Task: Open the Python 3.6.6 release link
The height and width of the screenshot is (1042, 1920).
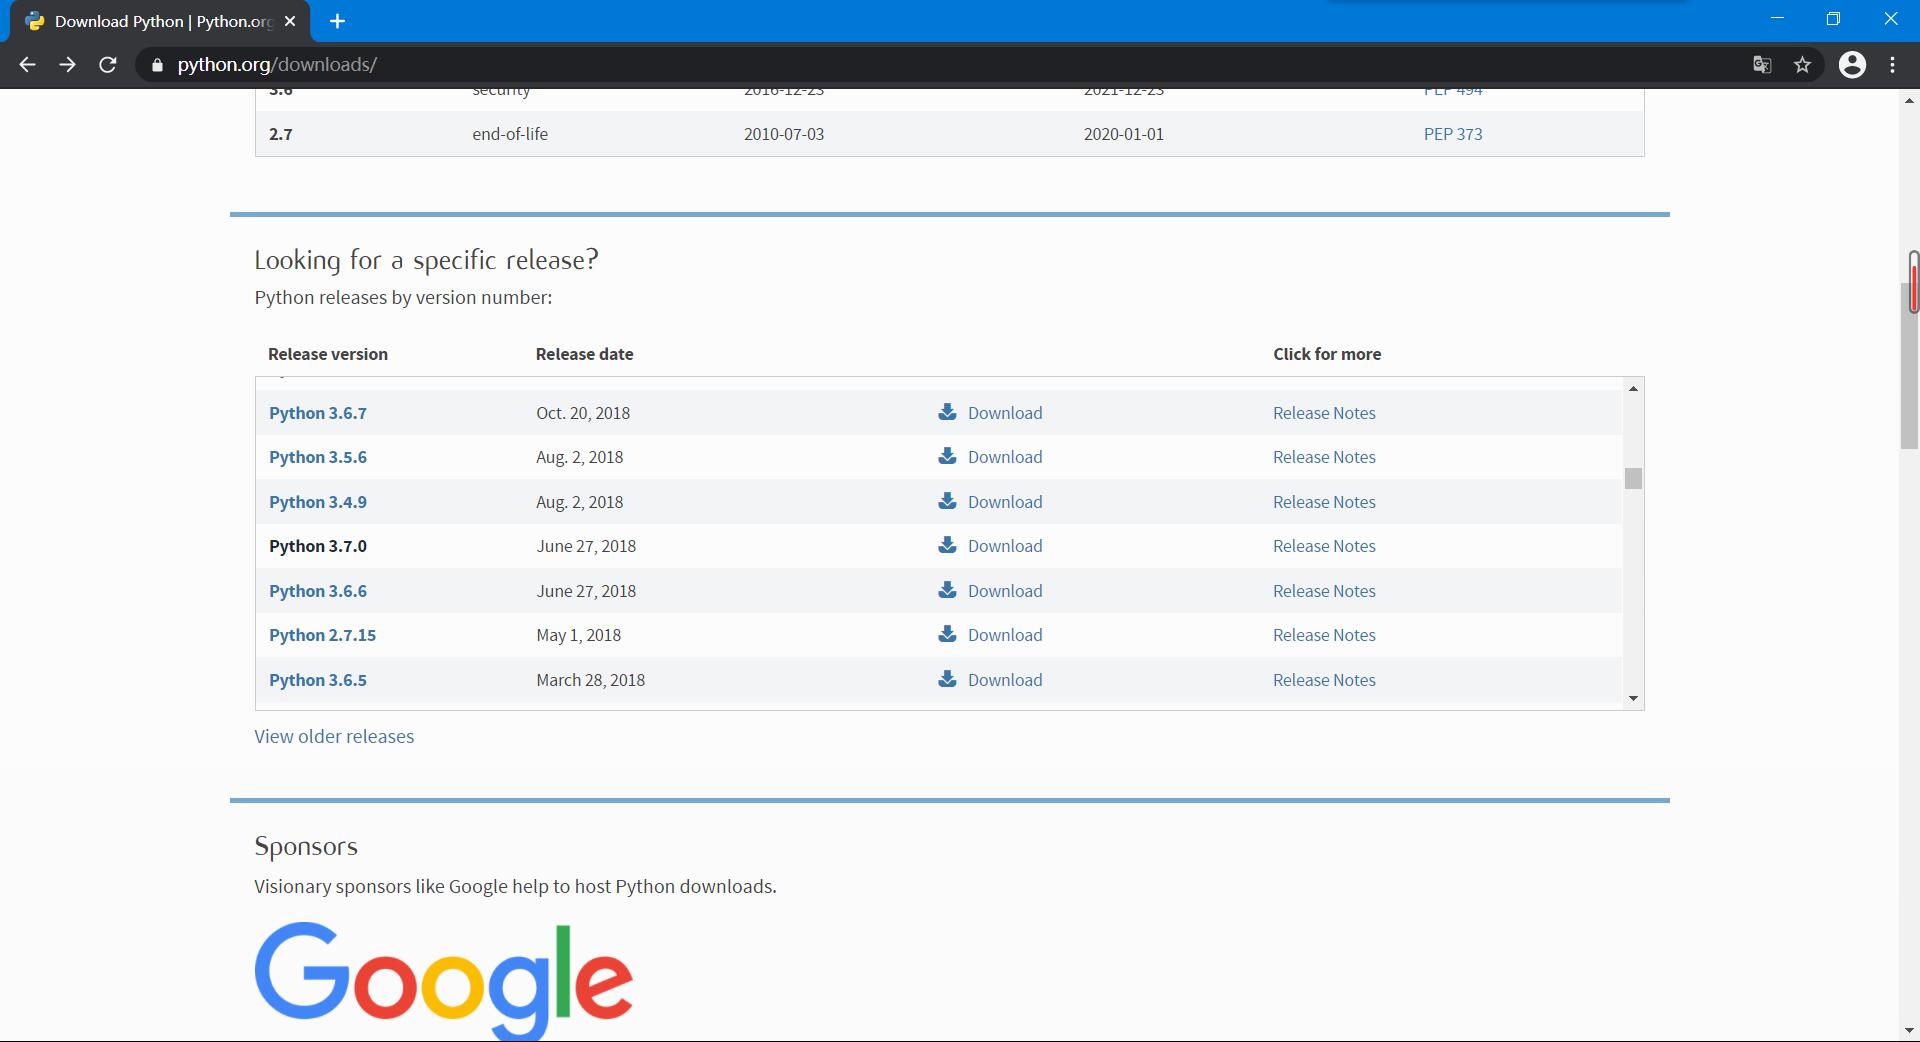Action: pyautogui.click(x=318, y=591)
